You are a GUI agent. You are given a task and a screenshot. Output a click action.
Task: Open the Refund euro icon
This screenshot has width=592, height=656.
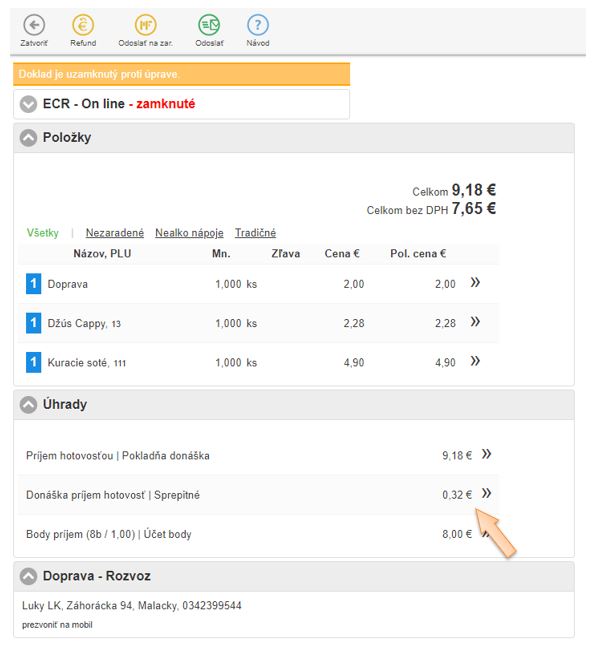pyautogui.click(x=83, y=25)
